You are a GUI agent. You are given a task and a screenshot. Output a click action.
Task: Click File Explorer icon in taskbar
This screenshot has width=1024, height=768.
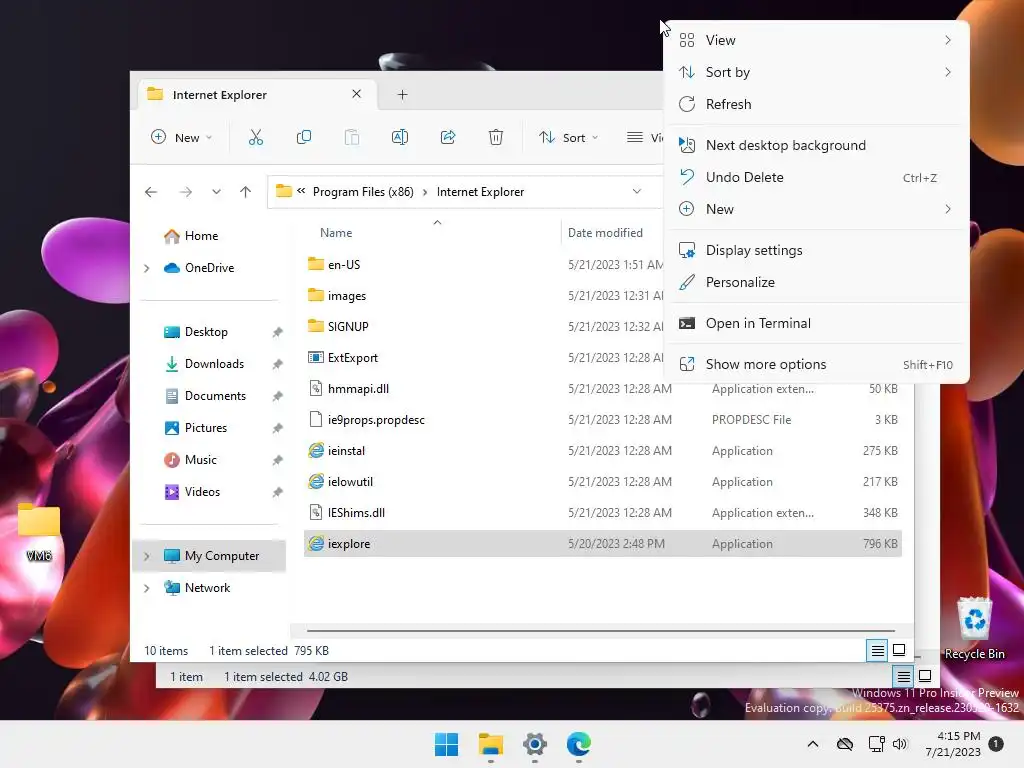pyautogui.click(x=490, y=744)
